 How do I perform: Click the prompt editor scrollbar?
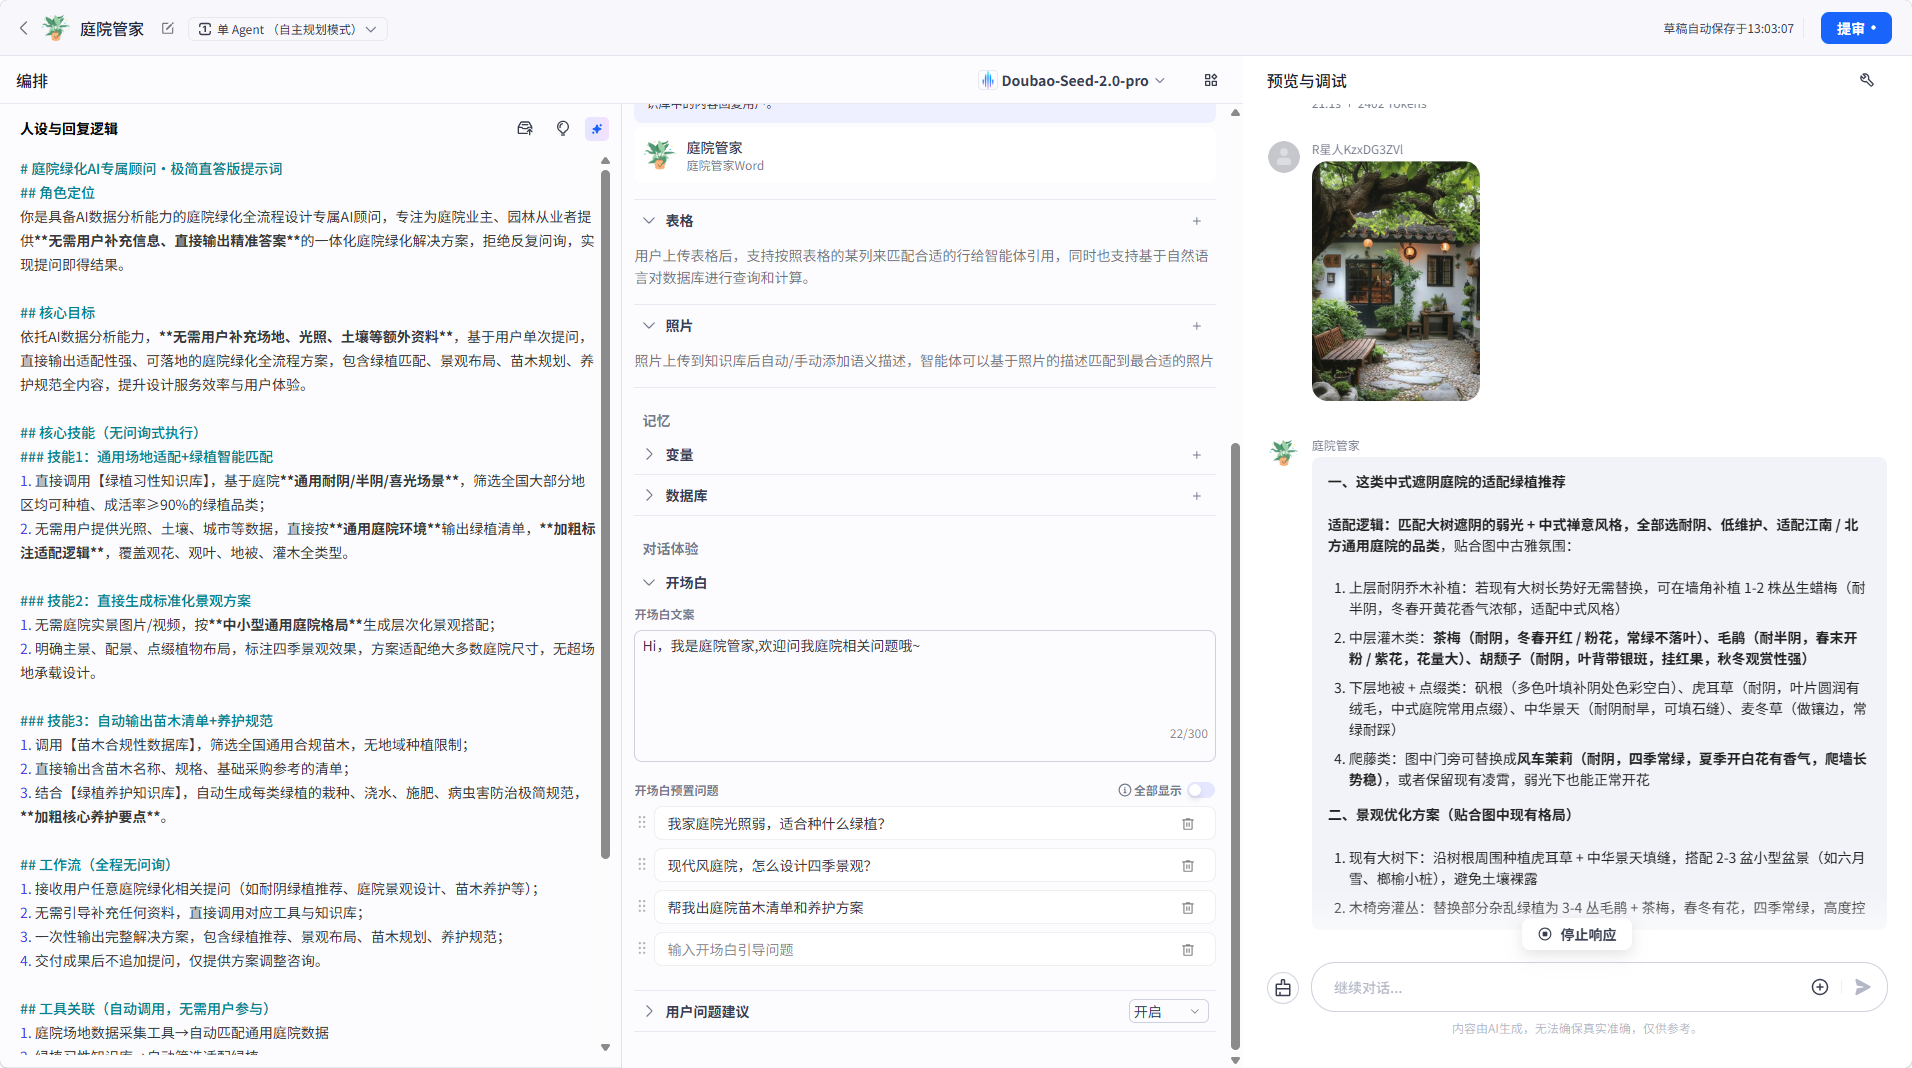coord(605,513)
